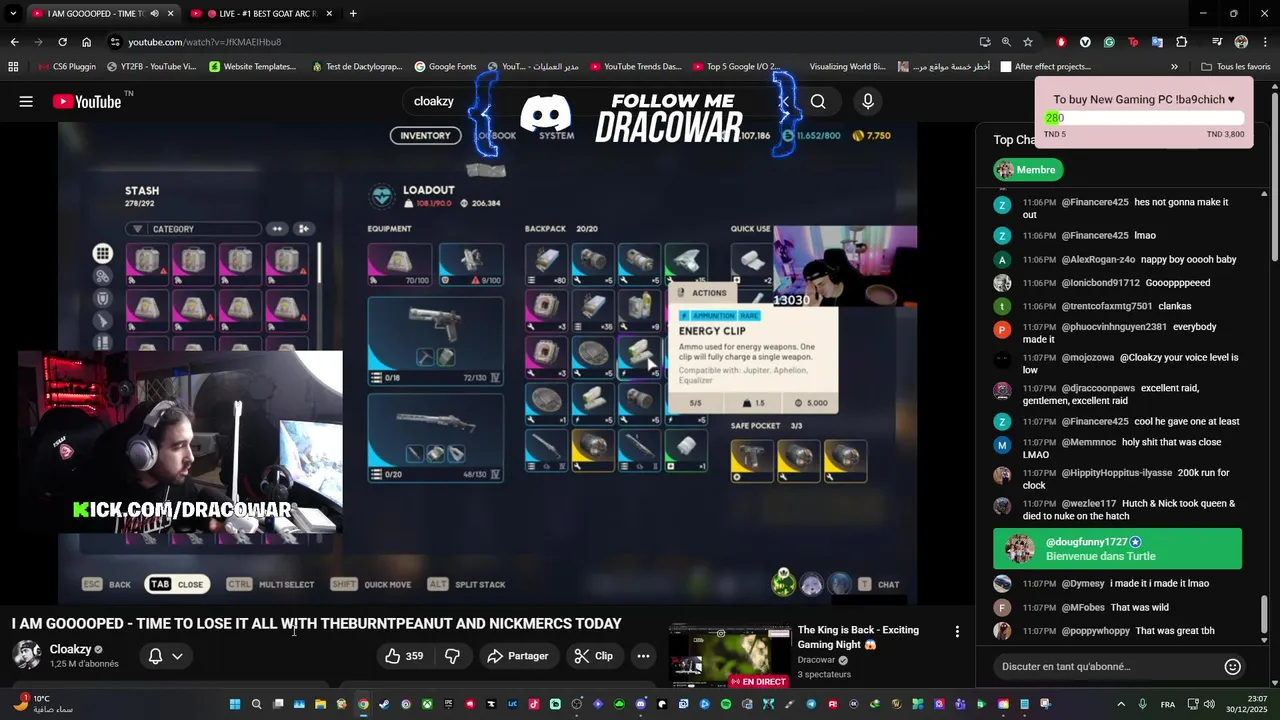
Task: Open the three-dot more actions under the video
Action: tap(643, 656)
